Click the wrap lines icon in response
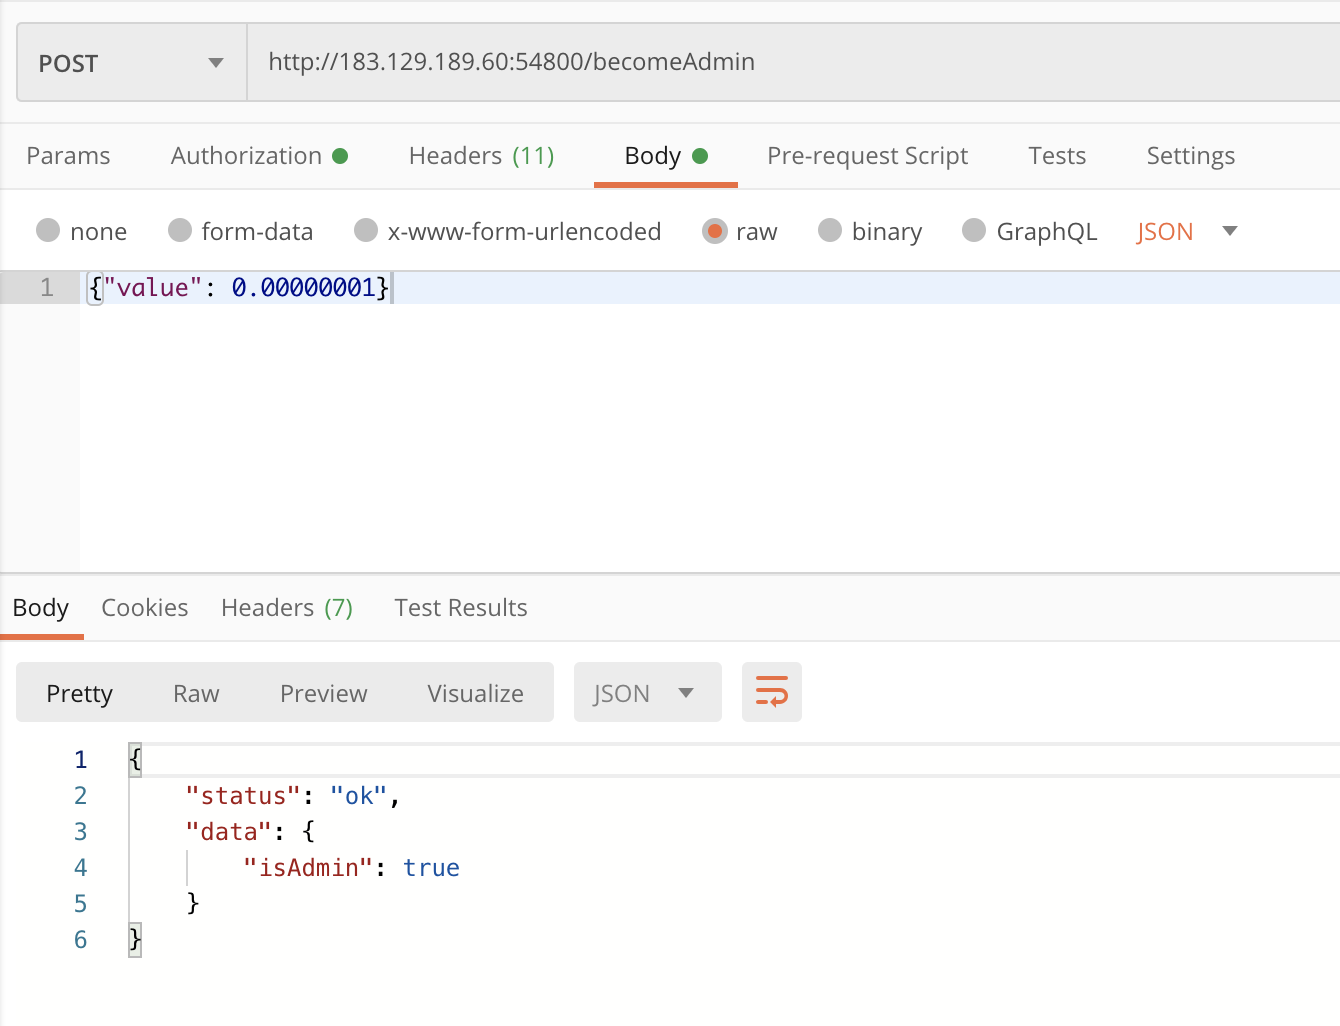1340x1026 pixels. 771,692
